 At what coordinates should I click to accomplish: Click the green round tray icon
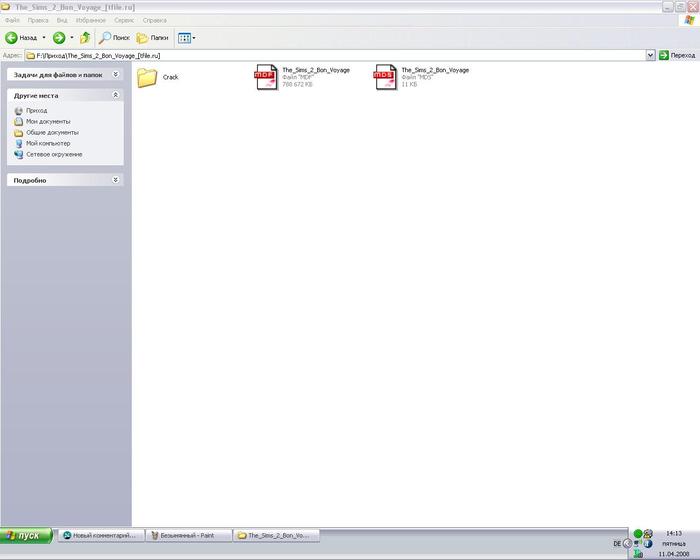638,533
